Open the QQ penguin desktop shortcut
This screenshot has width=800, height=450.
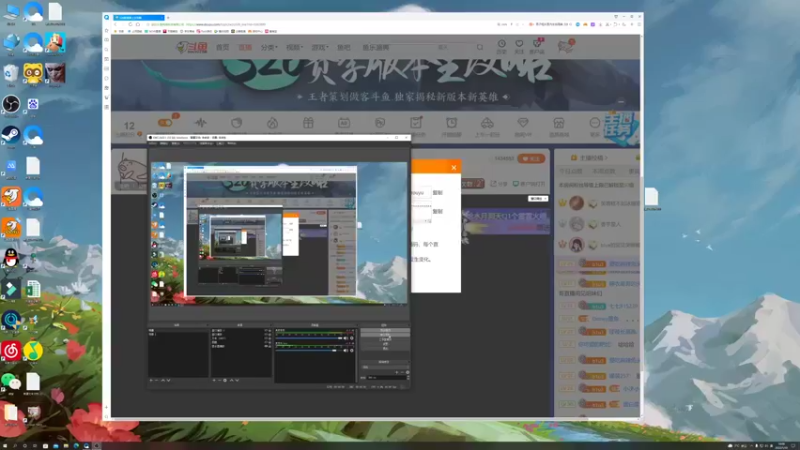tap(11, 258)
